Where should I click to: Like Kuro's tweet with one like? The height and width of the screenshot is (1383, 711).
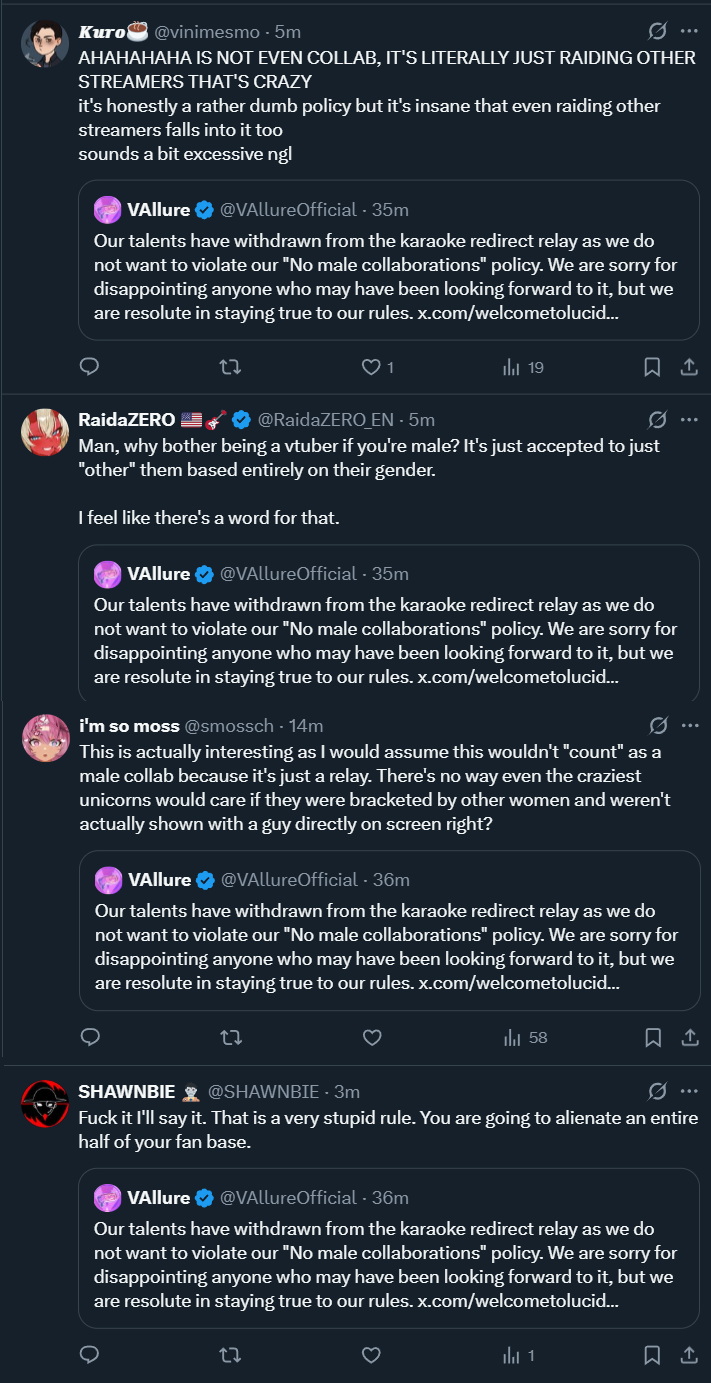pyautogui.click(x=372, y=367)
